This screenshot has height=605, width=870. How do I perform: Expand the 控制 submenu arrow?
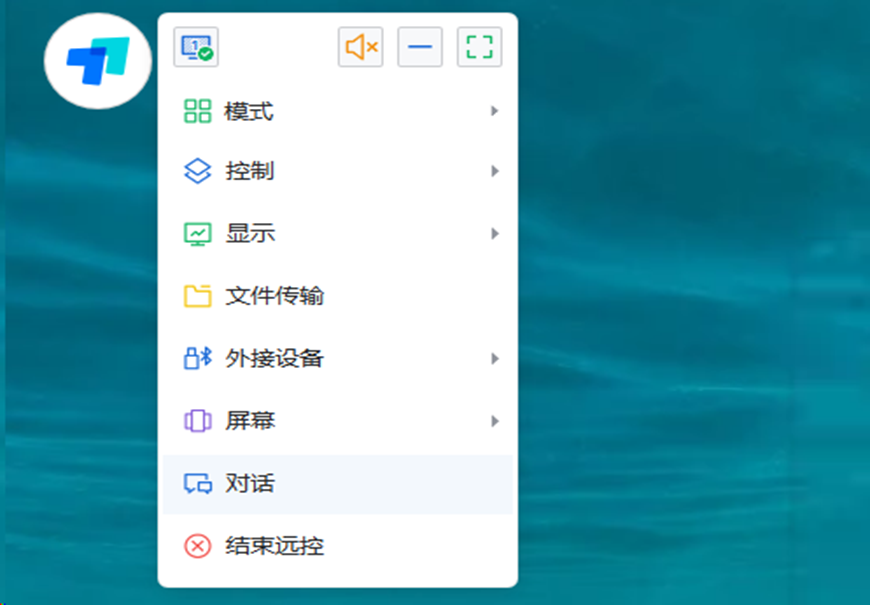coord(494,171)
